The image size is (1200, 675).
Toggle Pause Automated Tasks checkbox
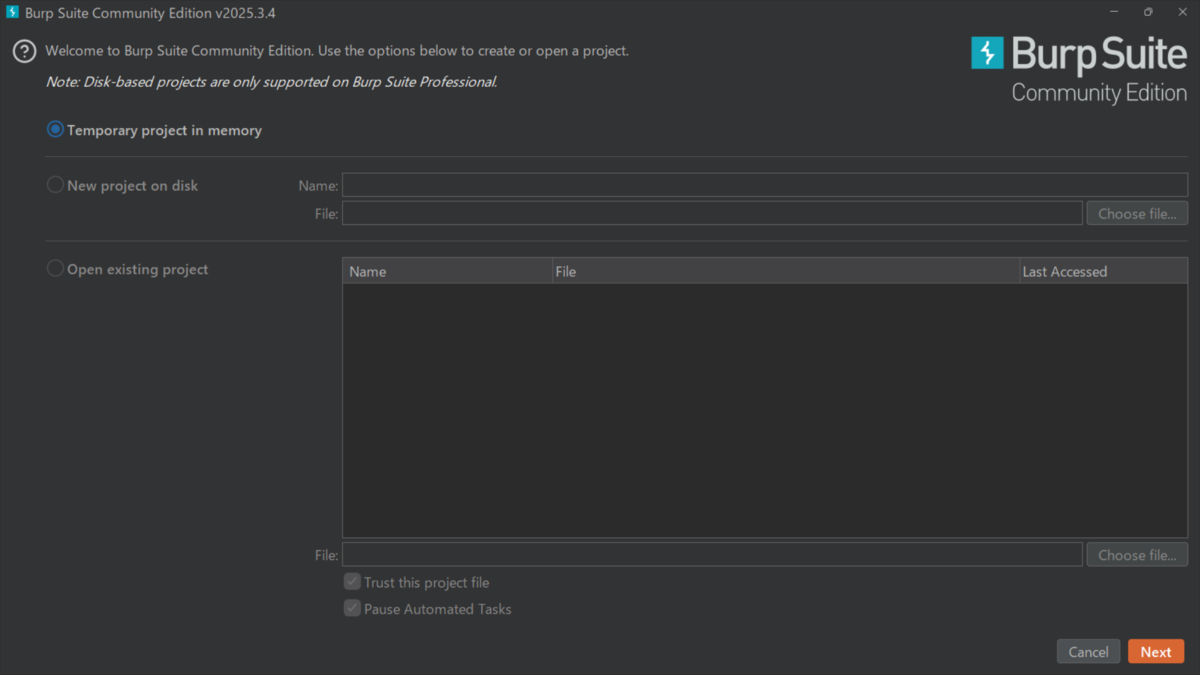tap(352, 608)
